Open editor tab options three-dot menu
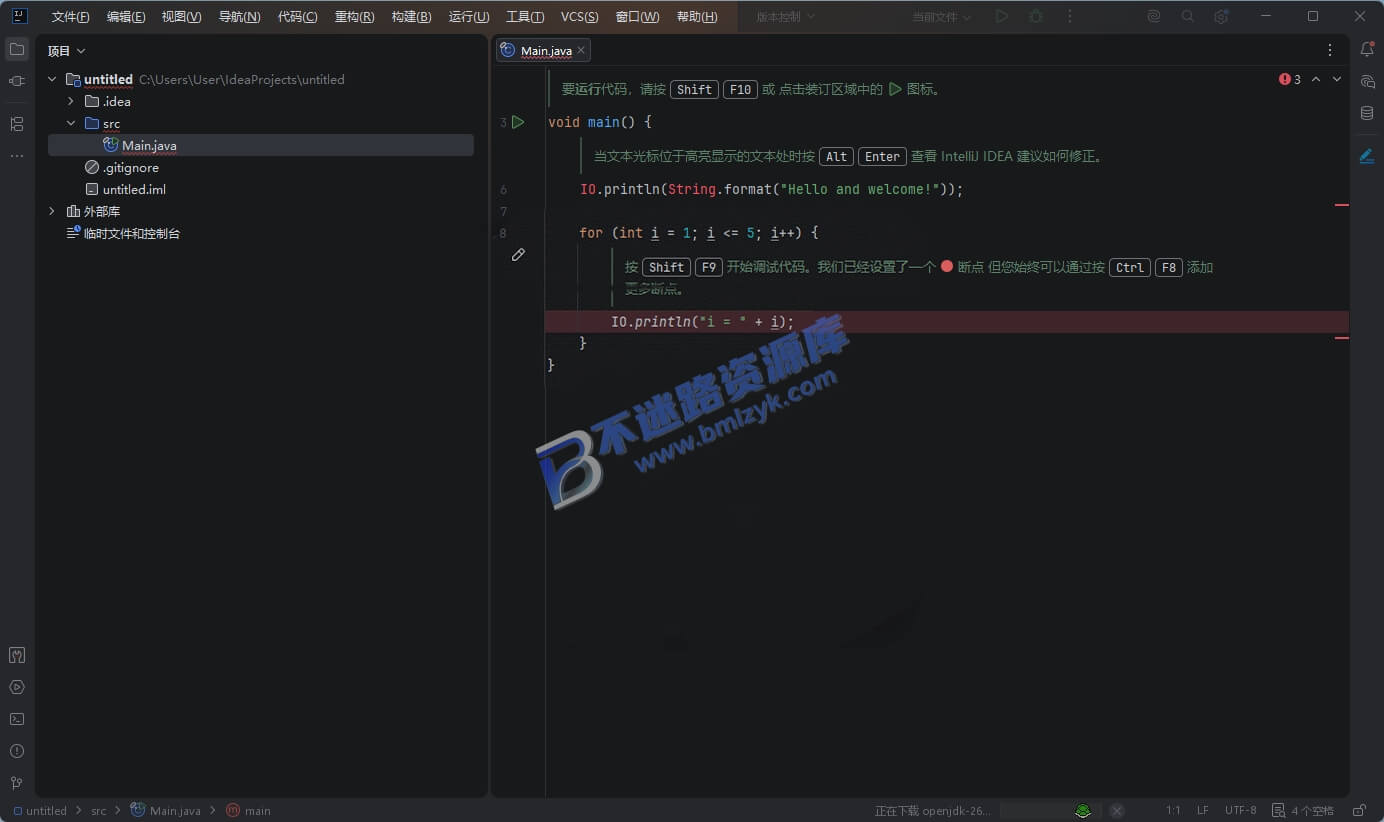Viewport: 1384px width, 822px height. tap(1330, 50)
